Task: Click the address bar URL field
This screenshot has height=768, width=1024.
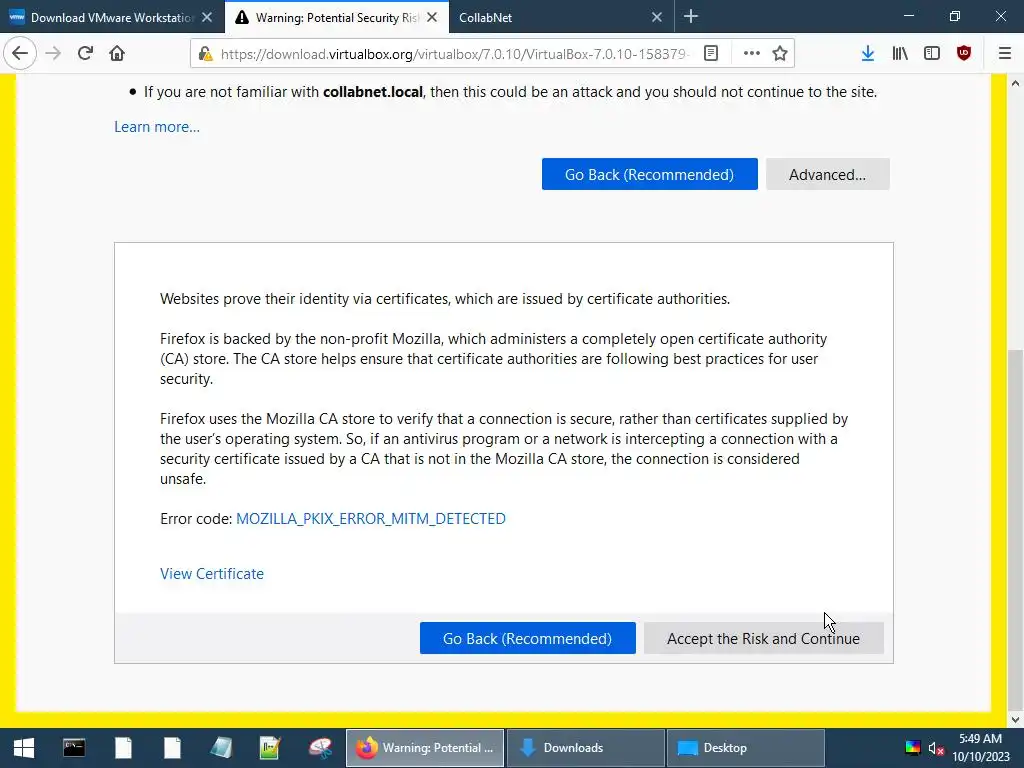Action: (455, 54)
